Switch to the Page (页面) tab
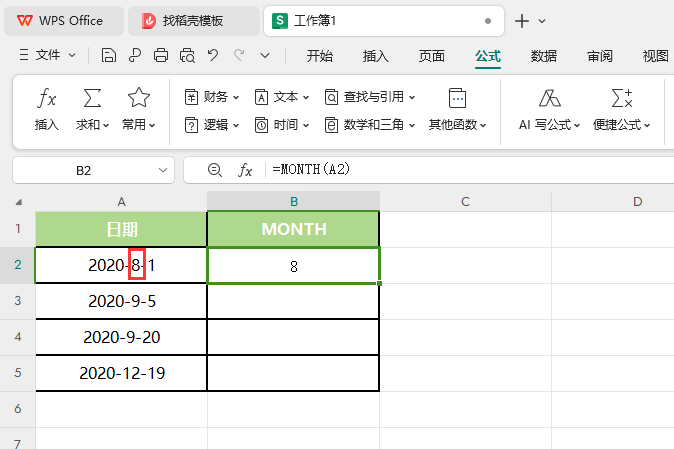674x449 pixels. 432,56
